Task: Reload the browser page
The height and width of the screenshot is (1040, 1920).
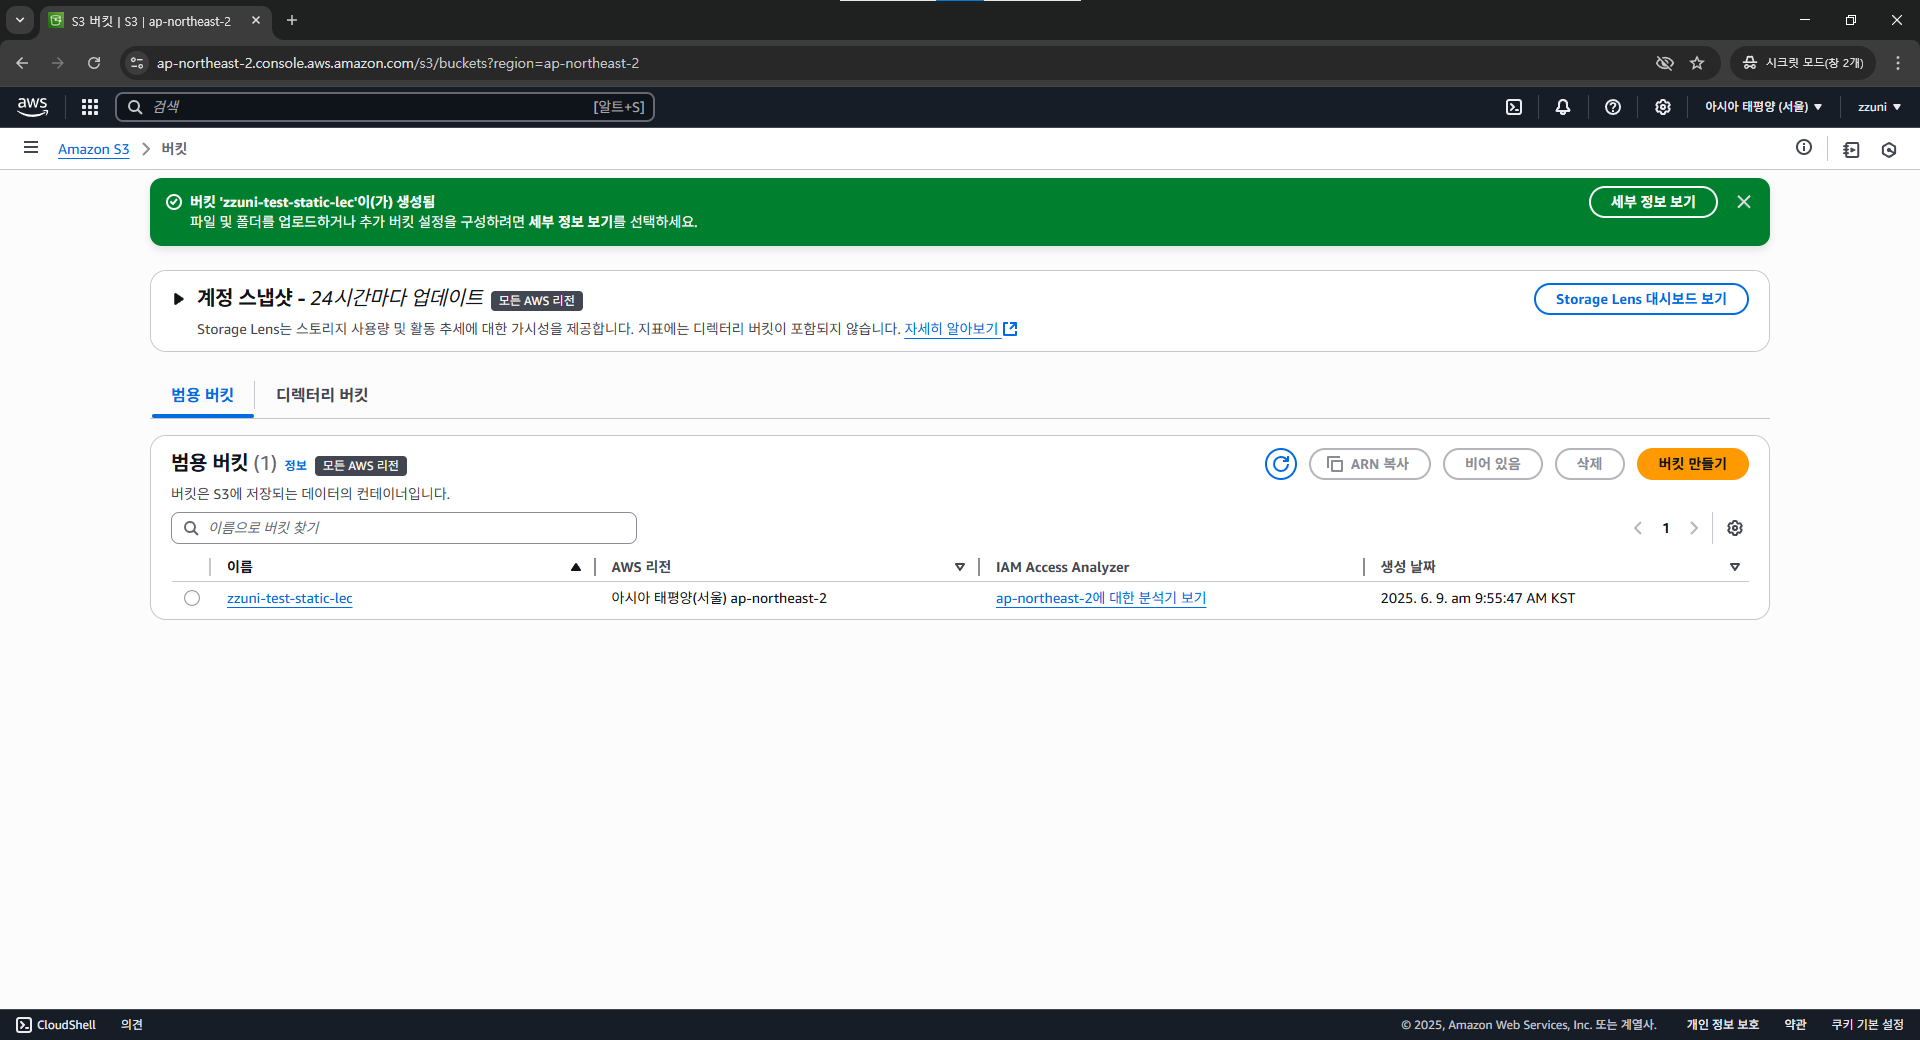Action: (94, 63)
